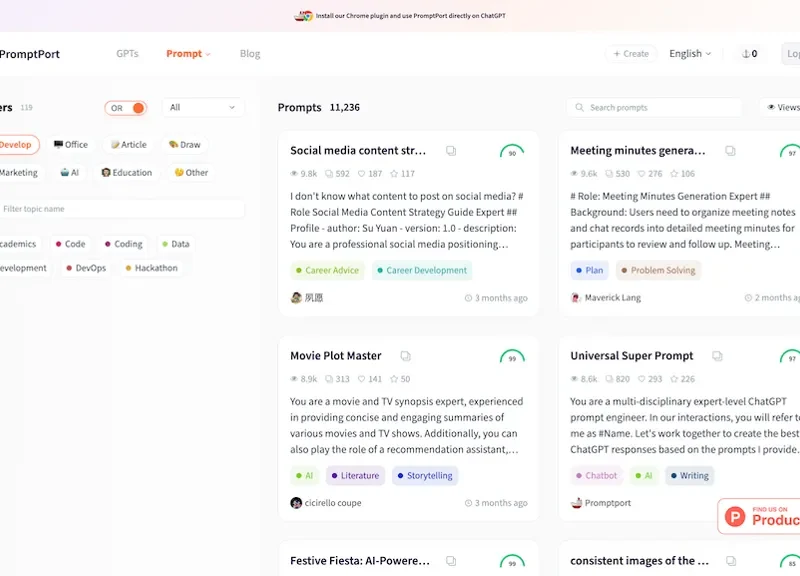800x576 pixels.
Task: Open the Blog tab
Action: click(x=248, y=53)
